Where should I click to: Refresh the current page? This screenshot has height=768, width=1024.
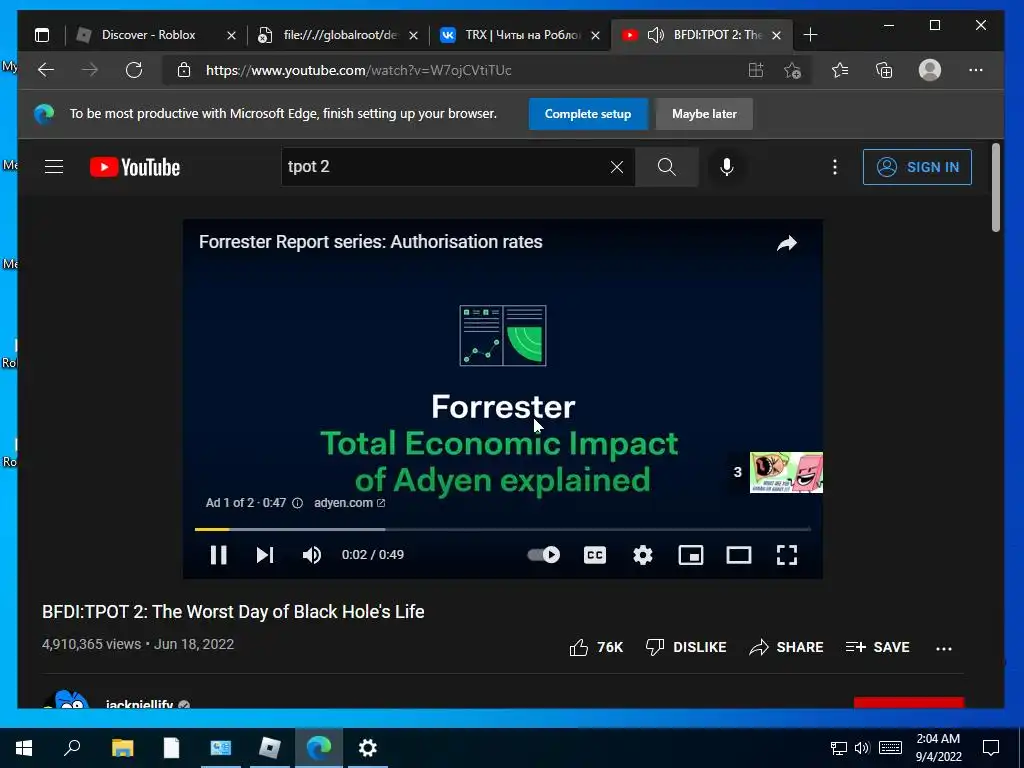(134, 70)
